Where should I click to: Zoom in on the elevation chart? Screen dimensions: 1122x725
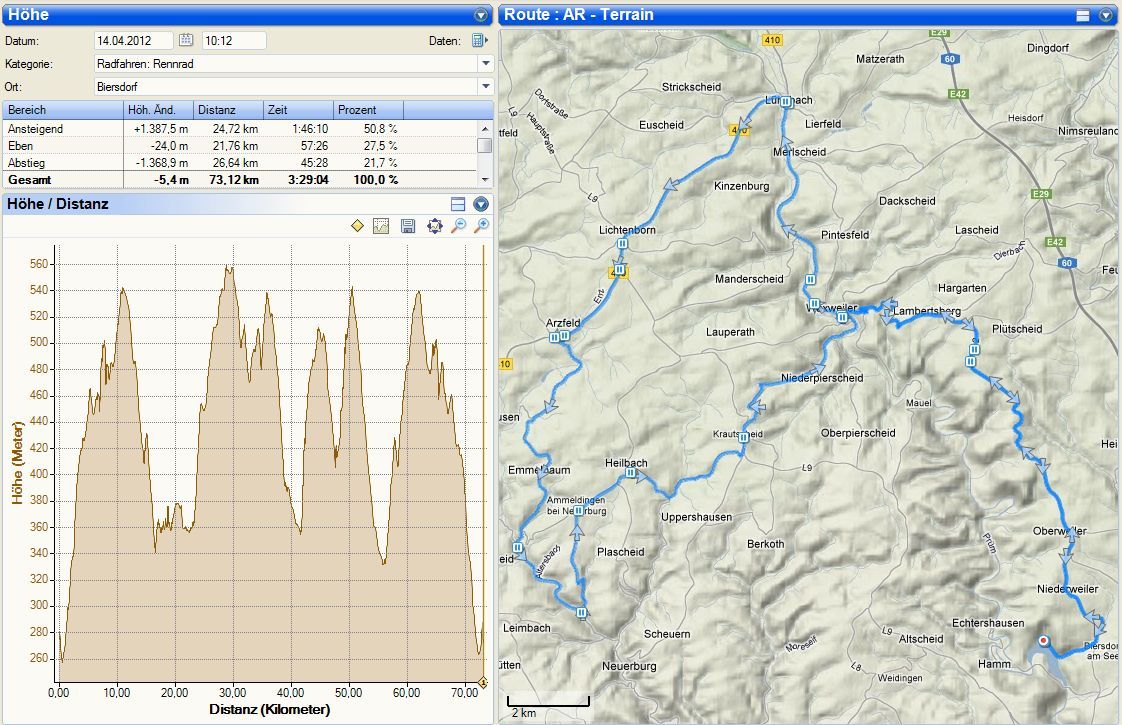point(482,227)
